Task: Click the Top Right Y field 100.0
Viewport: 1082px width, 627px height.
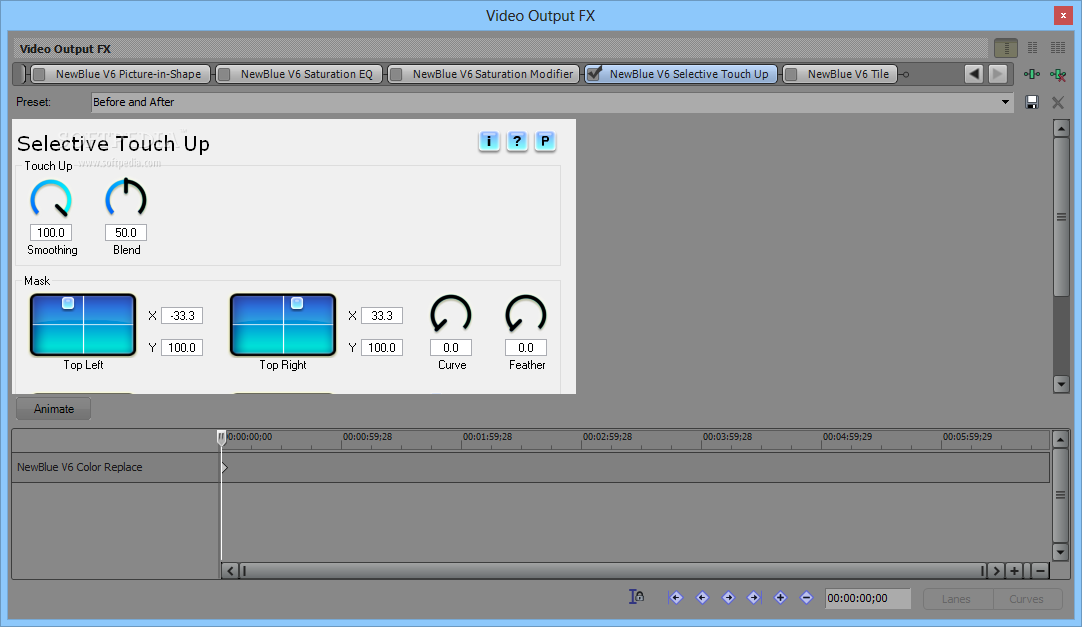Action: tap(382, 348)
